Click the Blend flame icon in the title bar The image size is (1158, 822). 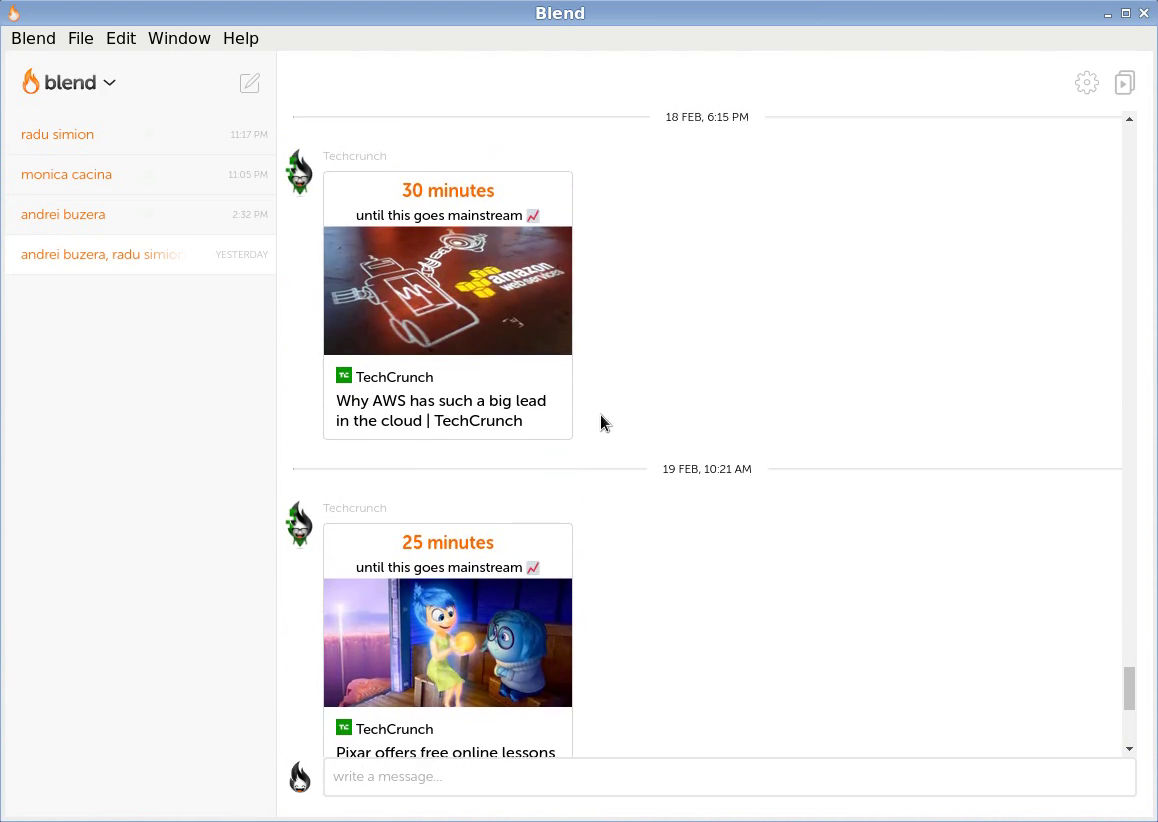click(13, 13)
